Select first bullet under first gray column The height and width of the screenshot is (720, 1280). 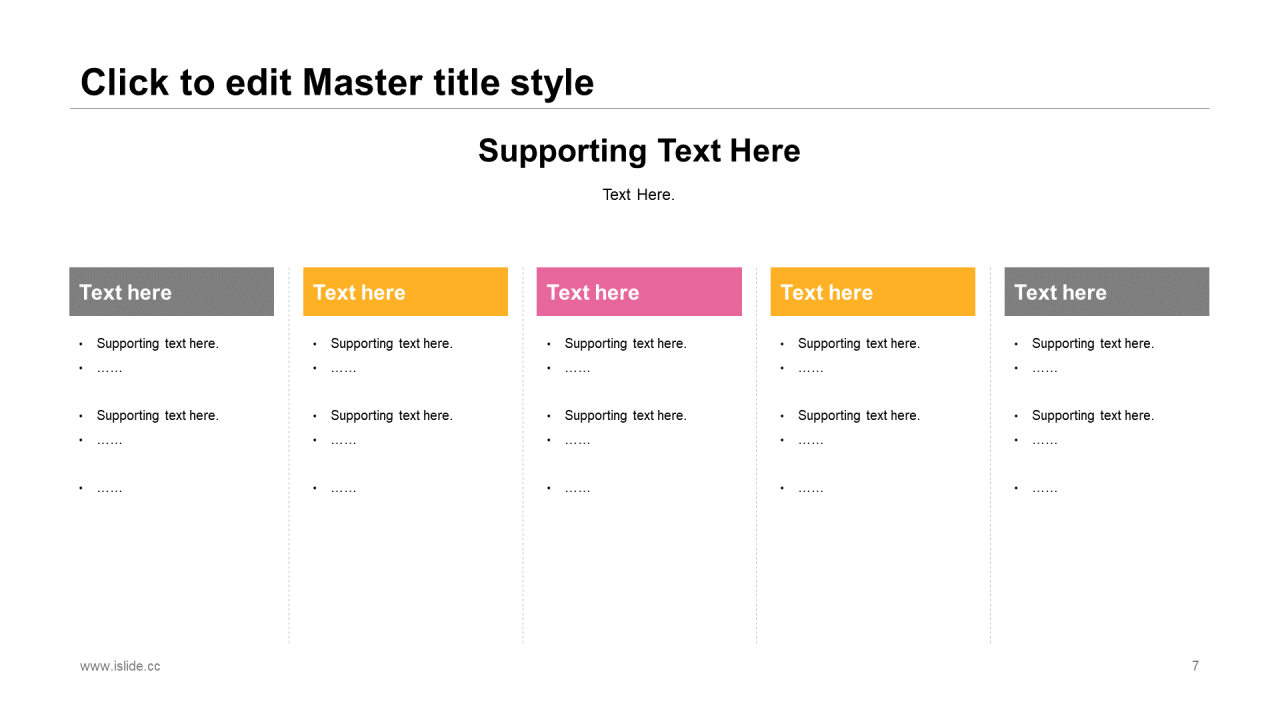(157, 343)
